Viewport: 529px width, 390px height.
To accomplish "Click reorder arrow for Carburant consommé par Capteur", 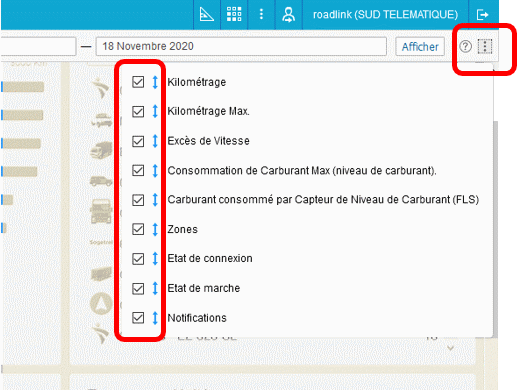I will [155, 200].
